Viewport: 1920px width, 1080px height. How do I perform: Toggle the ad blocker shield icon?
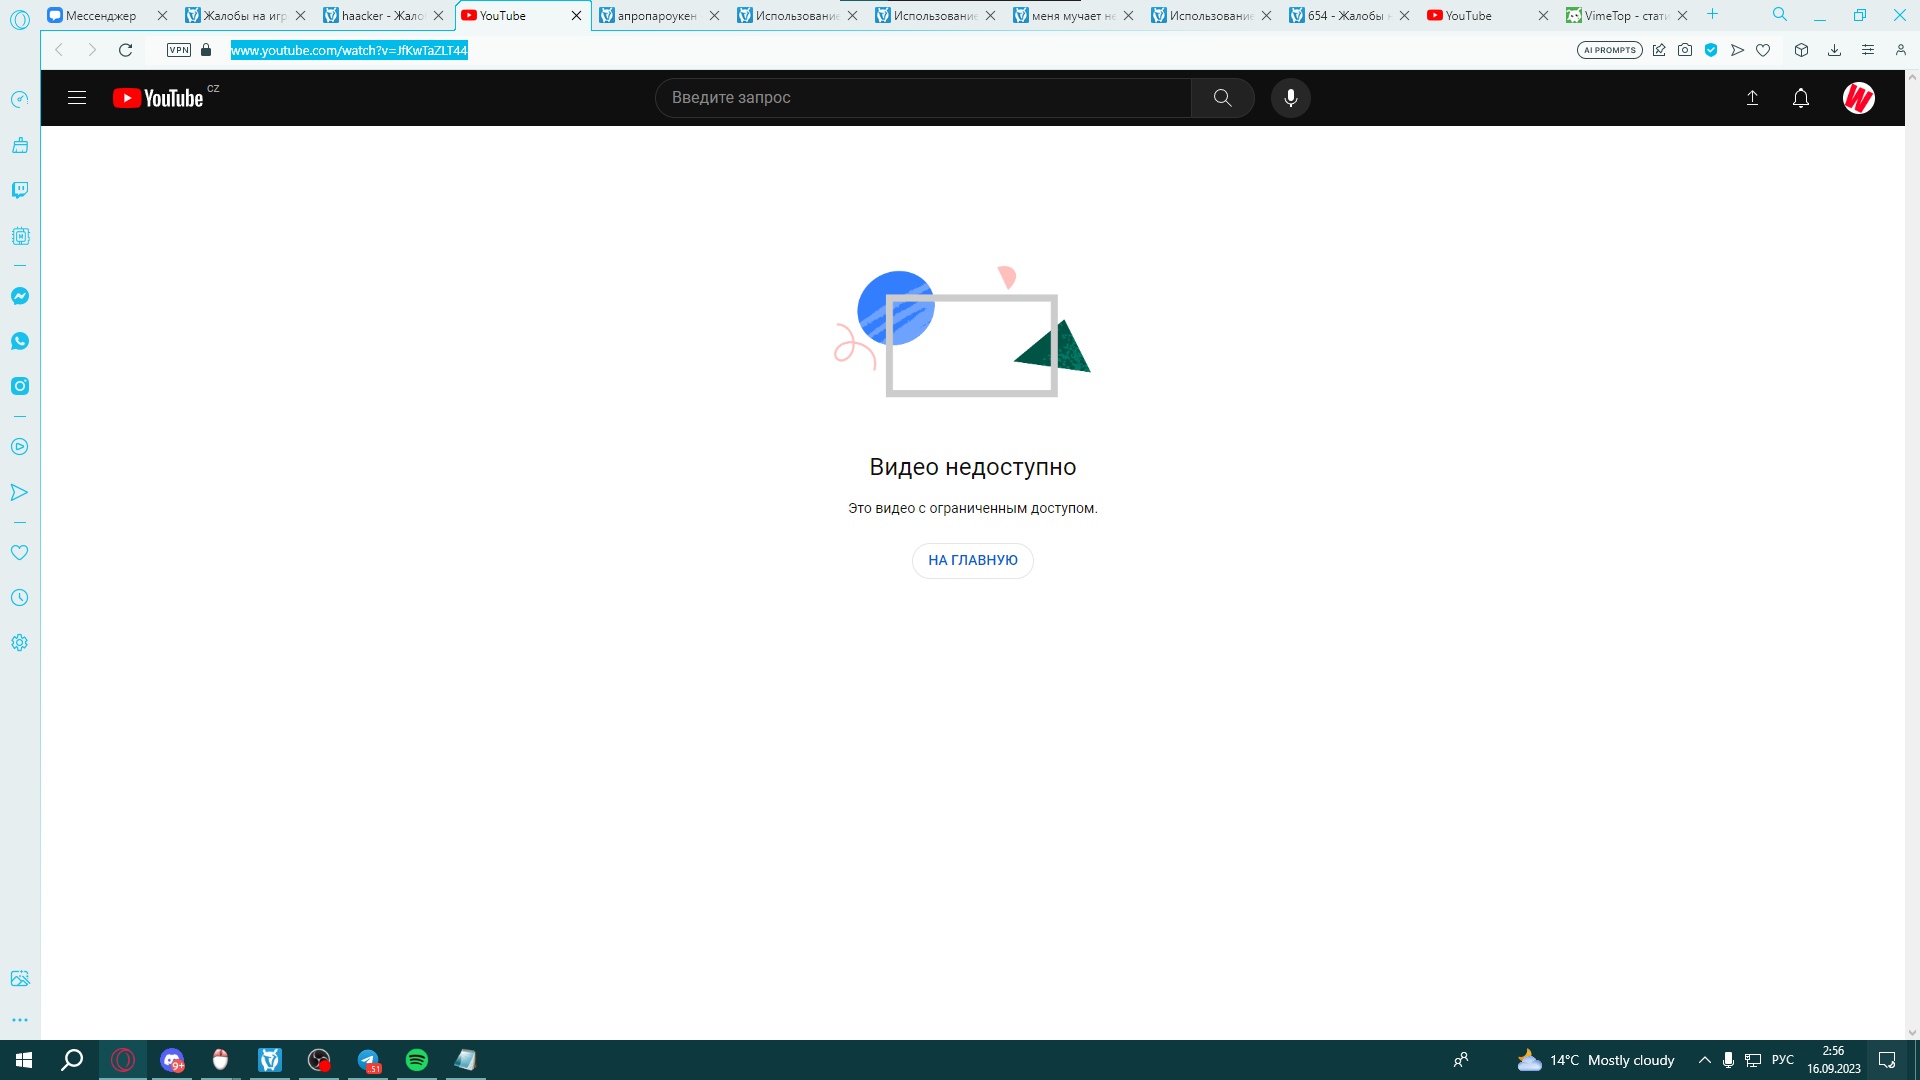[x=1711, y=50]
